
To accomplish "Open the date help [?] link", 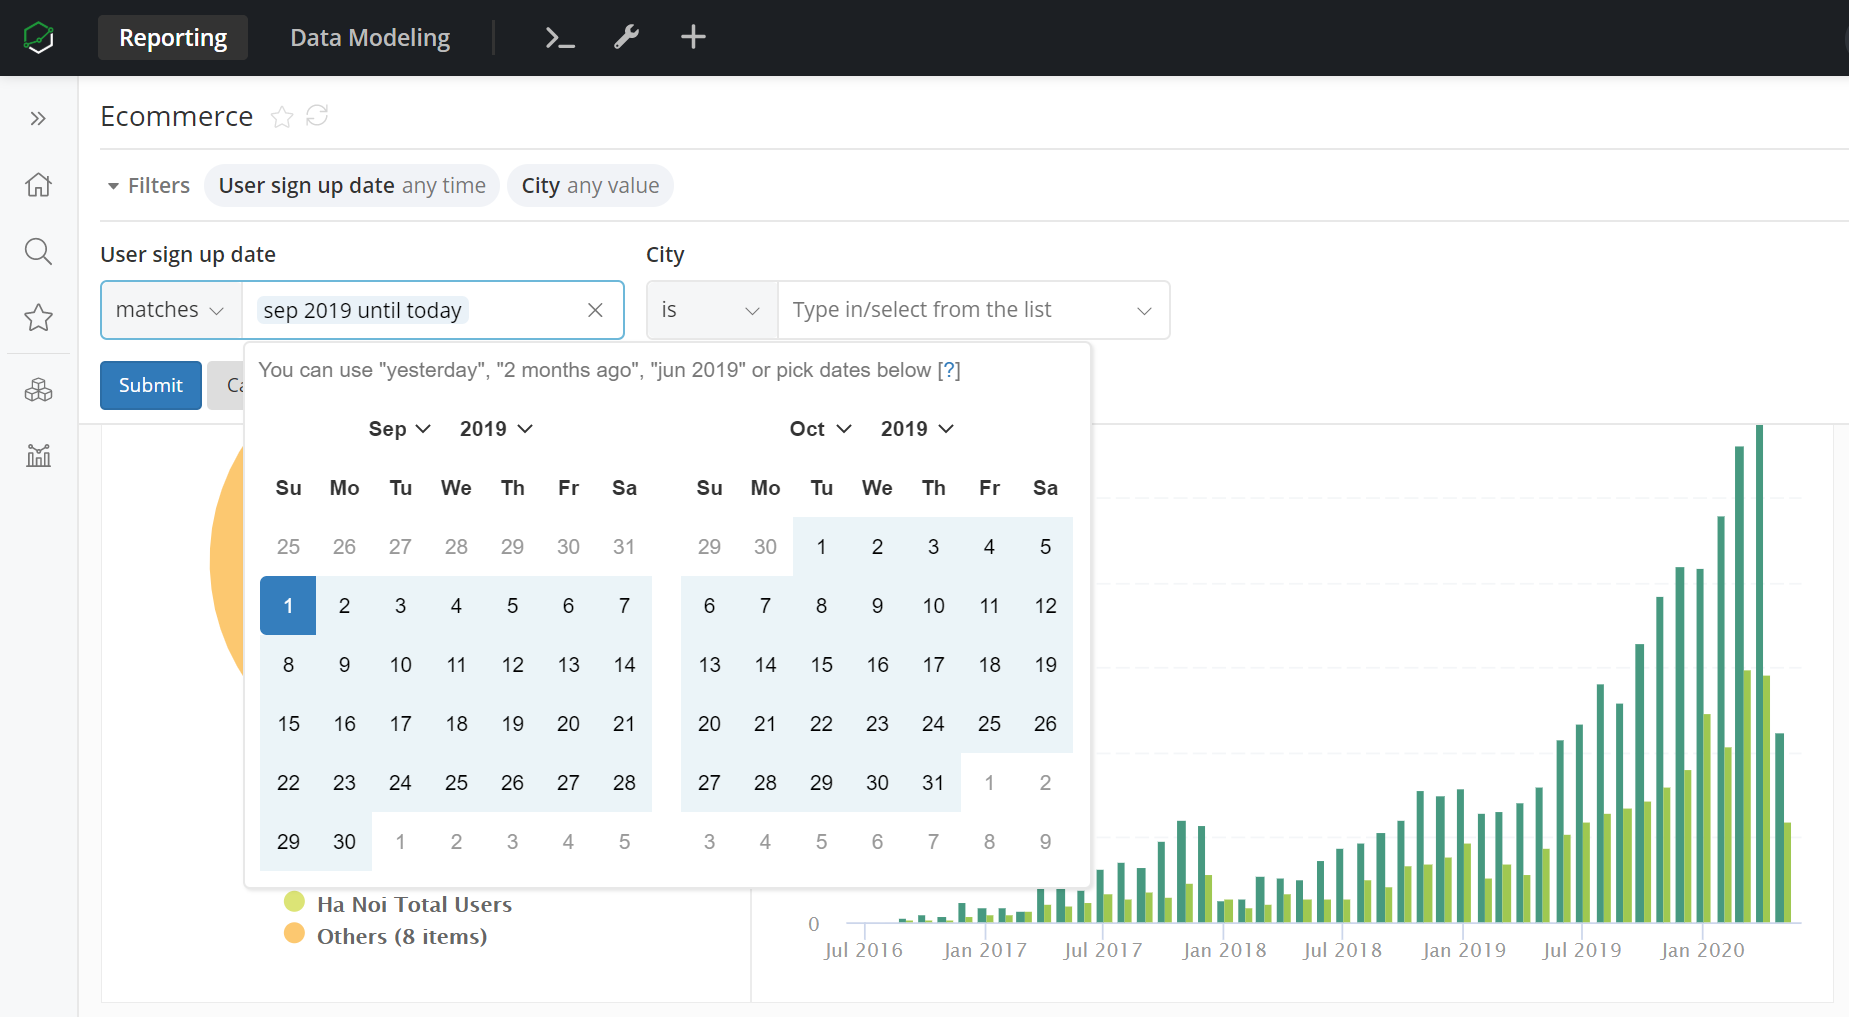I will coord(948,370).
